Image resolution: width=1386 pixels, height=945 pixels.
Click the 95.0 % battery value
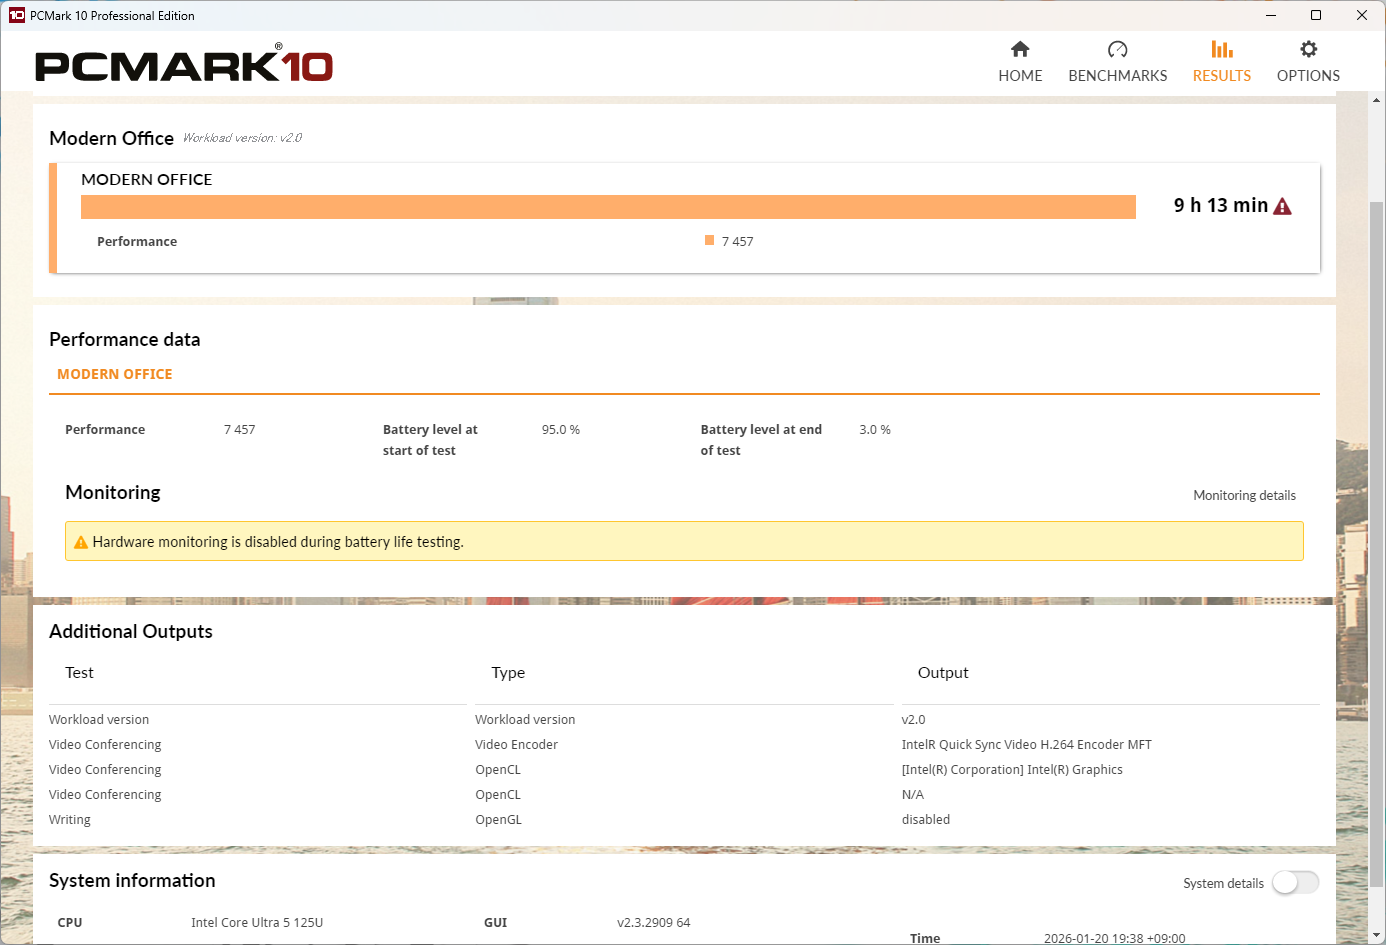click(x=561, y=429)
